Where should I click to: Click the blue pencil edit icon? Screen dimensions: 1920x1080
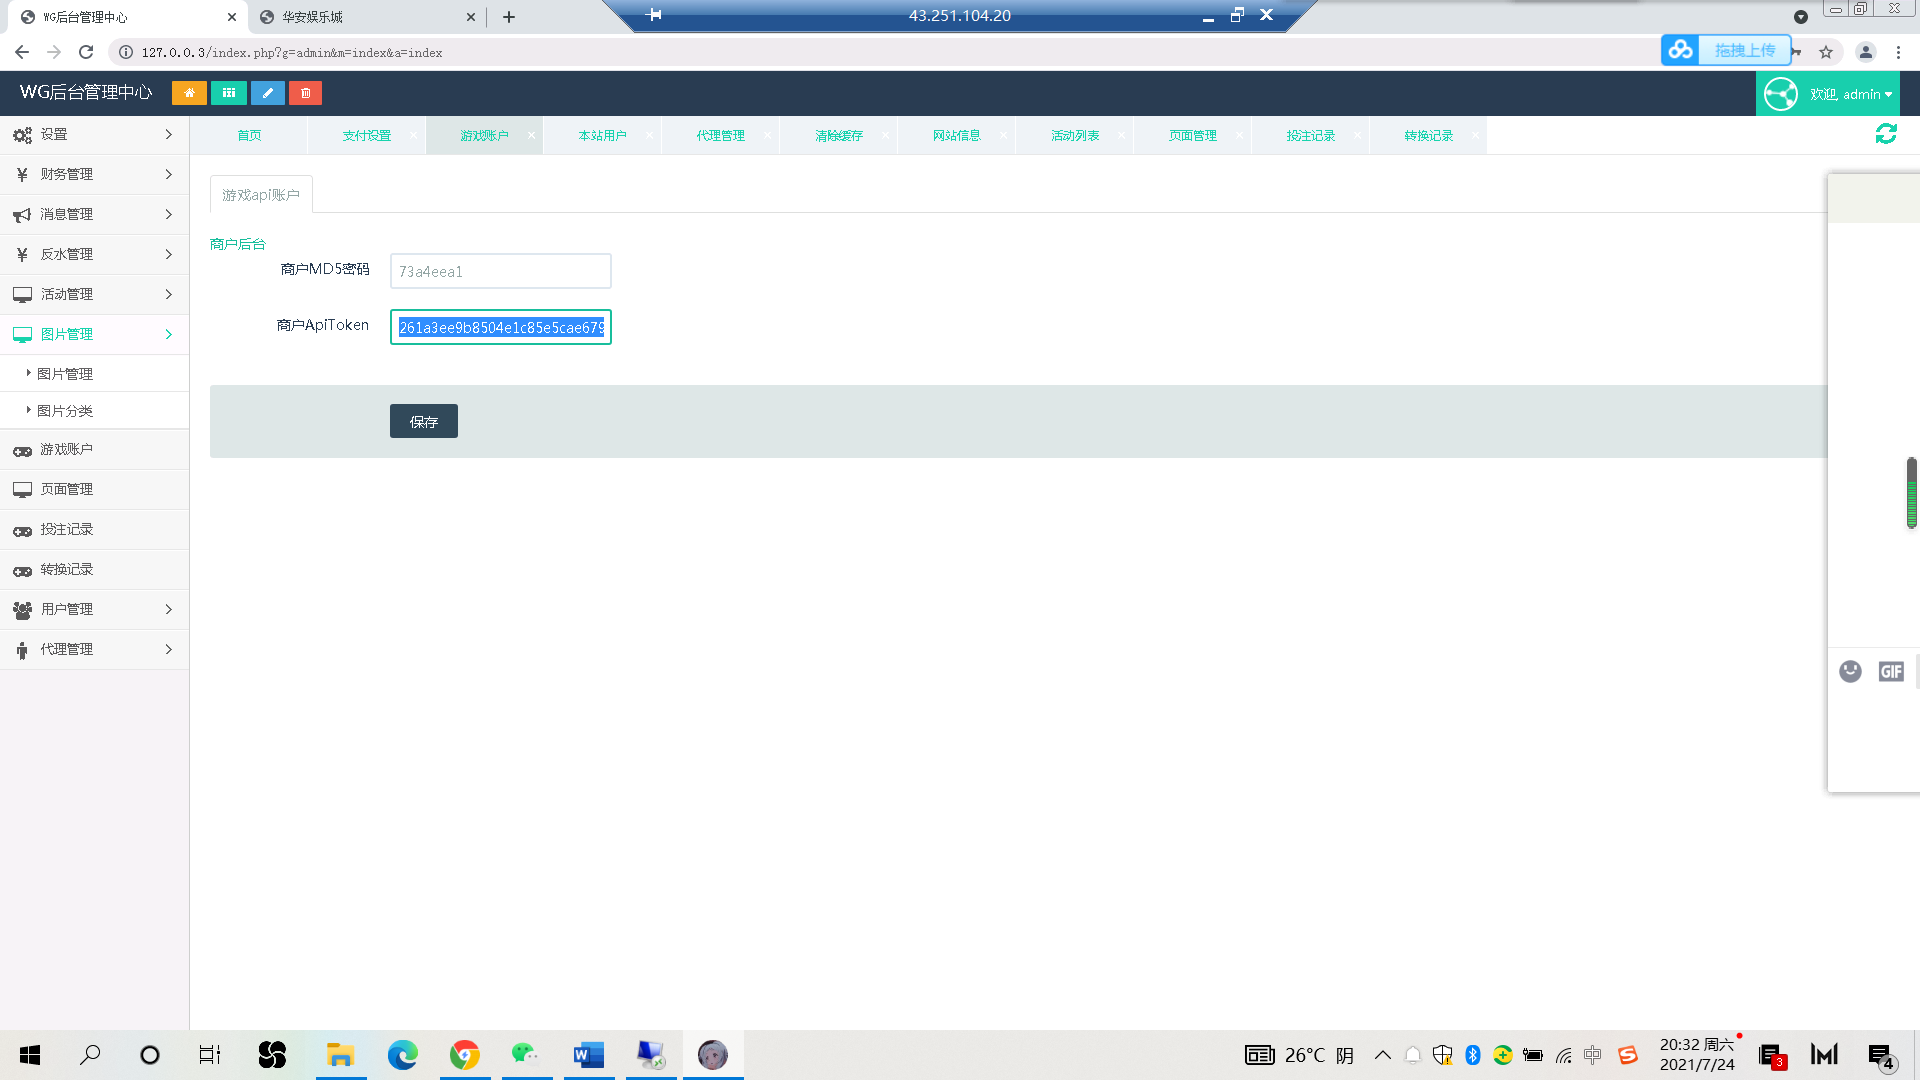point(267,93)
